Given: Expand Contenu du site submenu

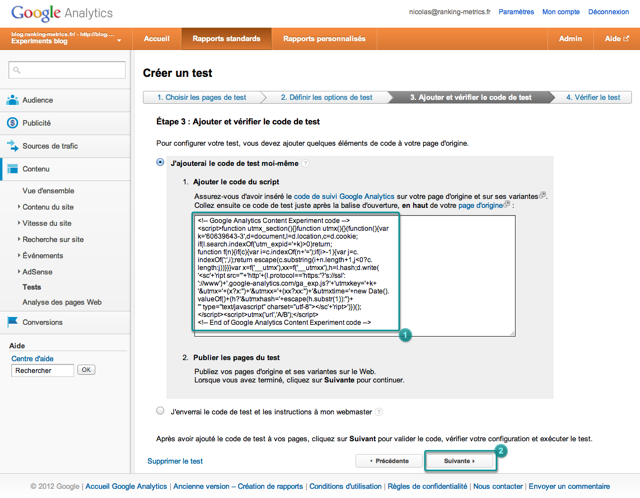Looking at the screenshot, I should point(19,207).
